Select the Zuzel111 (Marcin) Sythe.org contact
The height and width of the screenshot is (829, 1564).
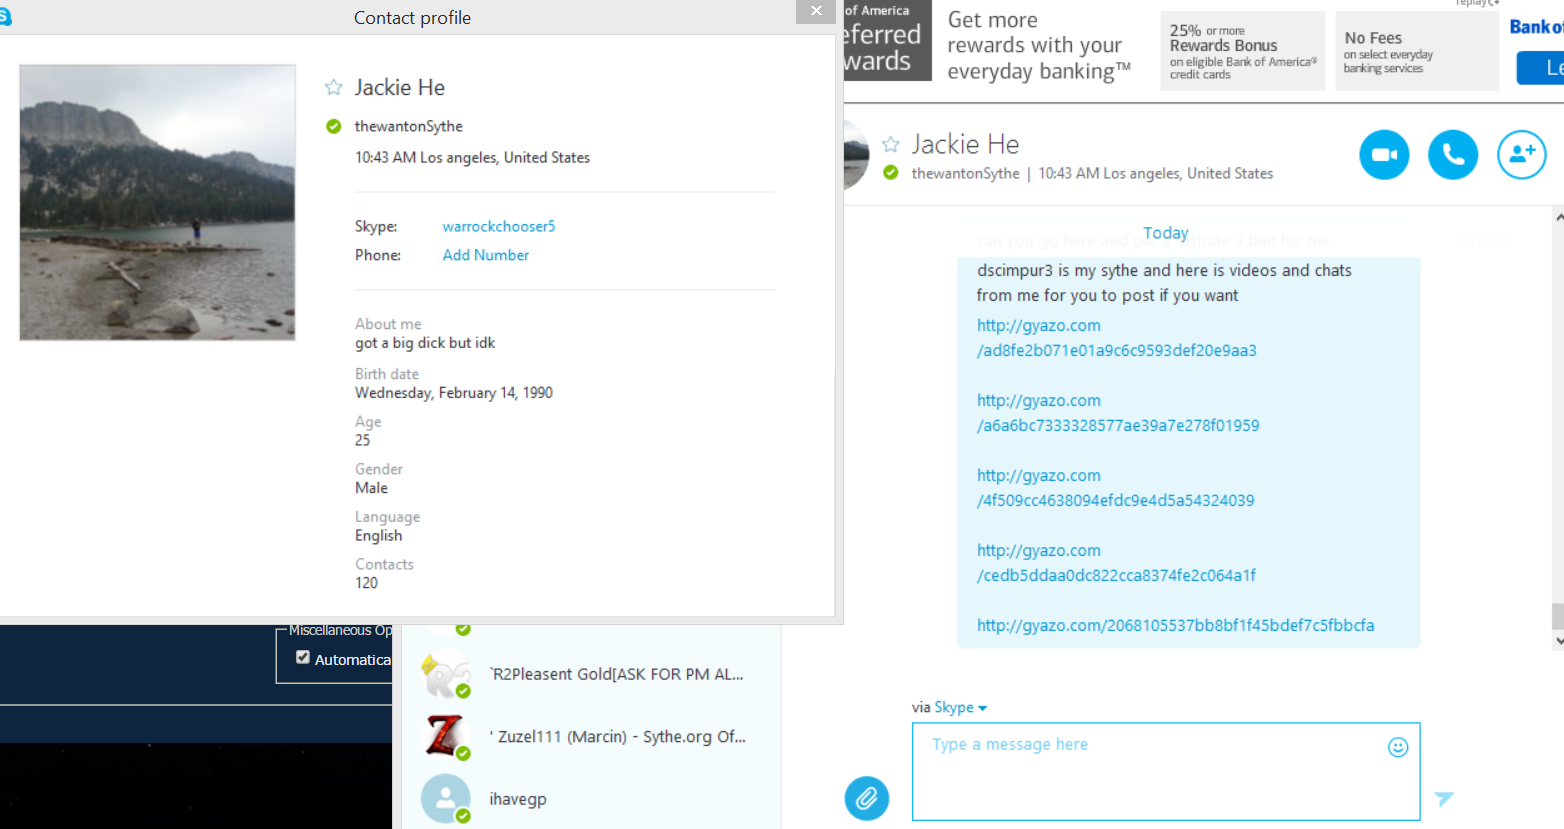(x=618, y=736)
